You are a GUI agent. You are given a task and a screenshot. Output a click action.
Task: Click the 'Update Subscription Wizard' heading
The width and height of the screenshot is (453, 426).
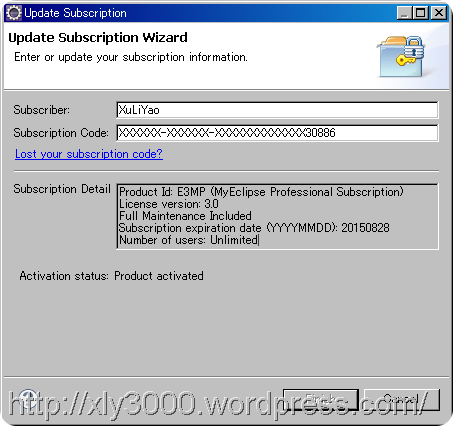tap(98, 37)
